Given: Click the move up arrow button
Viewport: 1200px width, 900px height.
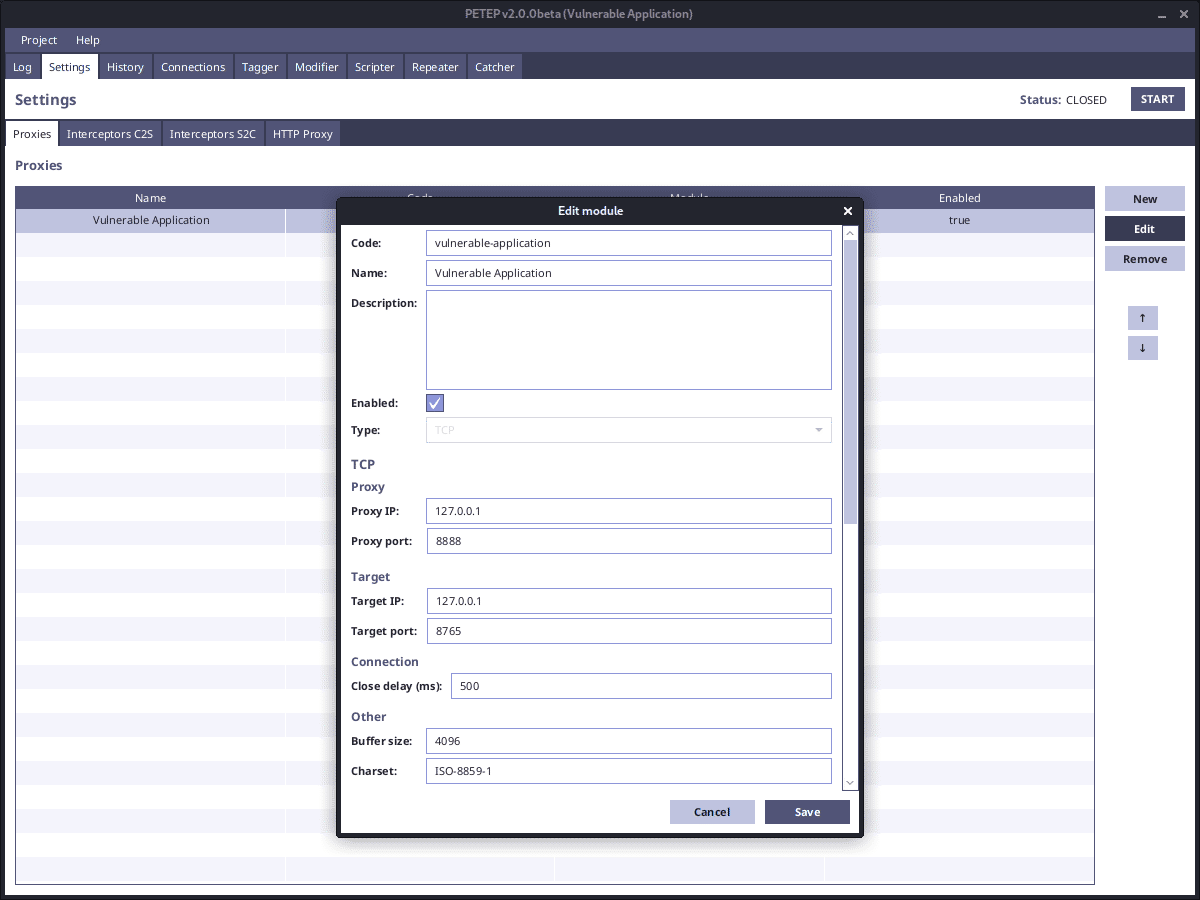Looking at the screenshot, I should click(1142, 318).
